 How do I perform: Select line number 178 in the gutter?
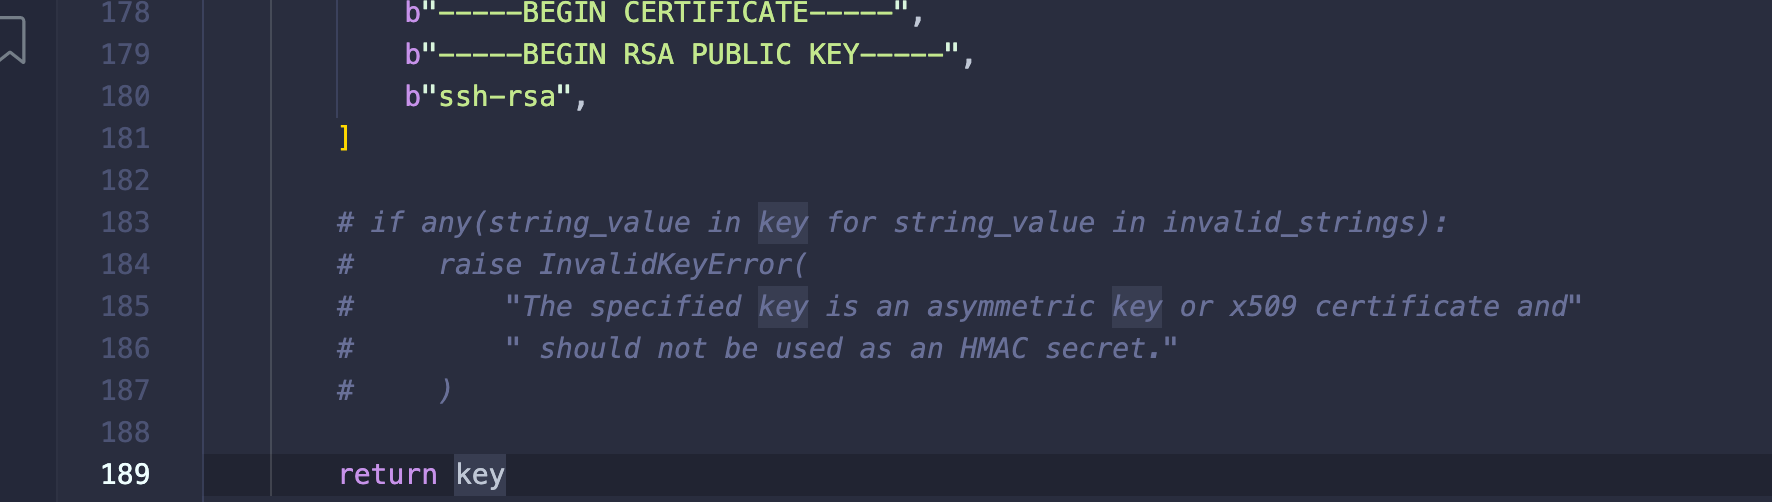pos(125,13)
